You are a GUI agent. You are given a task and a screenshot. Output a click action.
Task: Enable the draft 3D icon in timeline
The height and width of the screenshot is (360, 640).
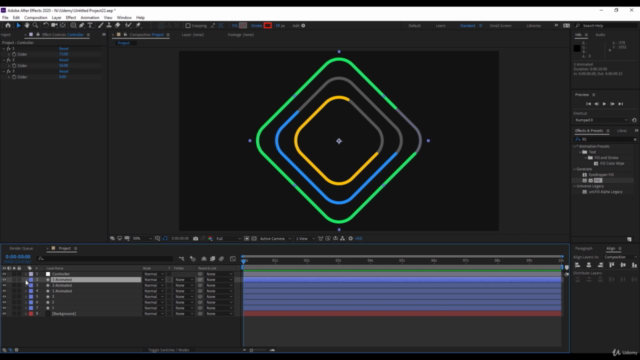[x=193, y=258]
